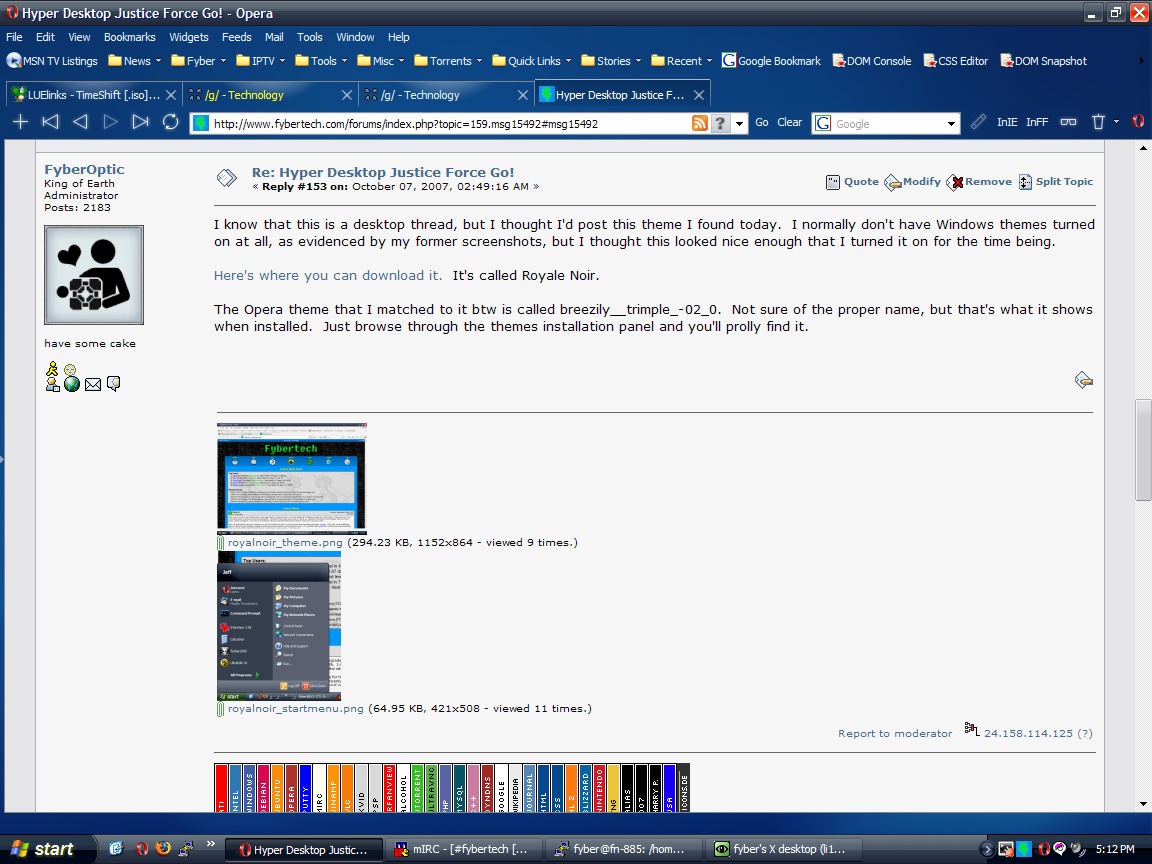Image resolution: width=1152 pixels, height=864 pixels.
Task: Click the PuTTY icon in quick launch
Action: click(186, 849)
